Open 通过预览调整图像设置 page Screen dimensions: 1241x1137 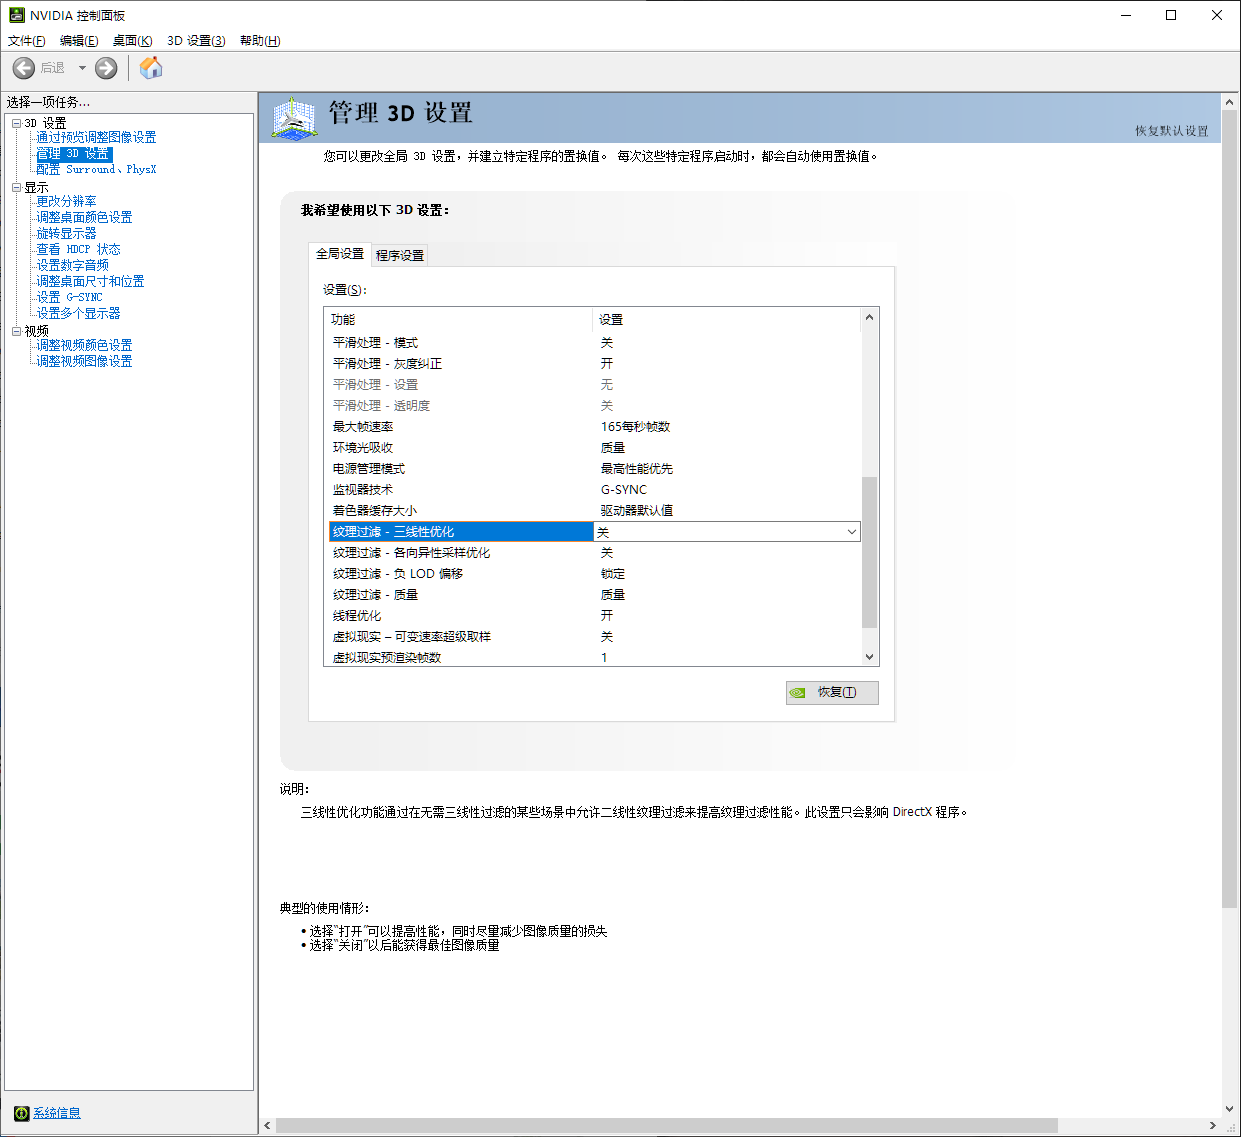pyautogui.click(x=97, y=138)
